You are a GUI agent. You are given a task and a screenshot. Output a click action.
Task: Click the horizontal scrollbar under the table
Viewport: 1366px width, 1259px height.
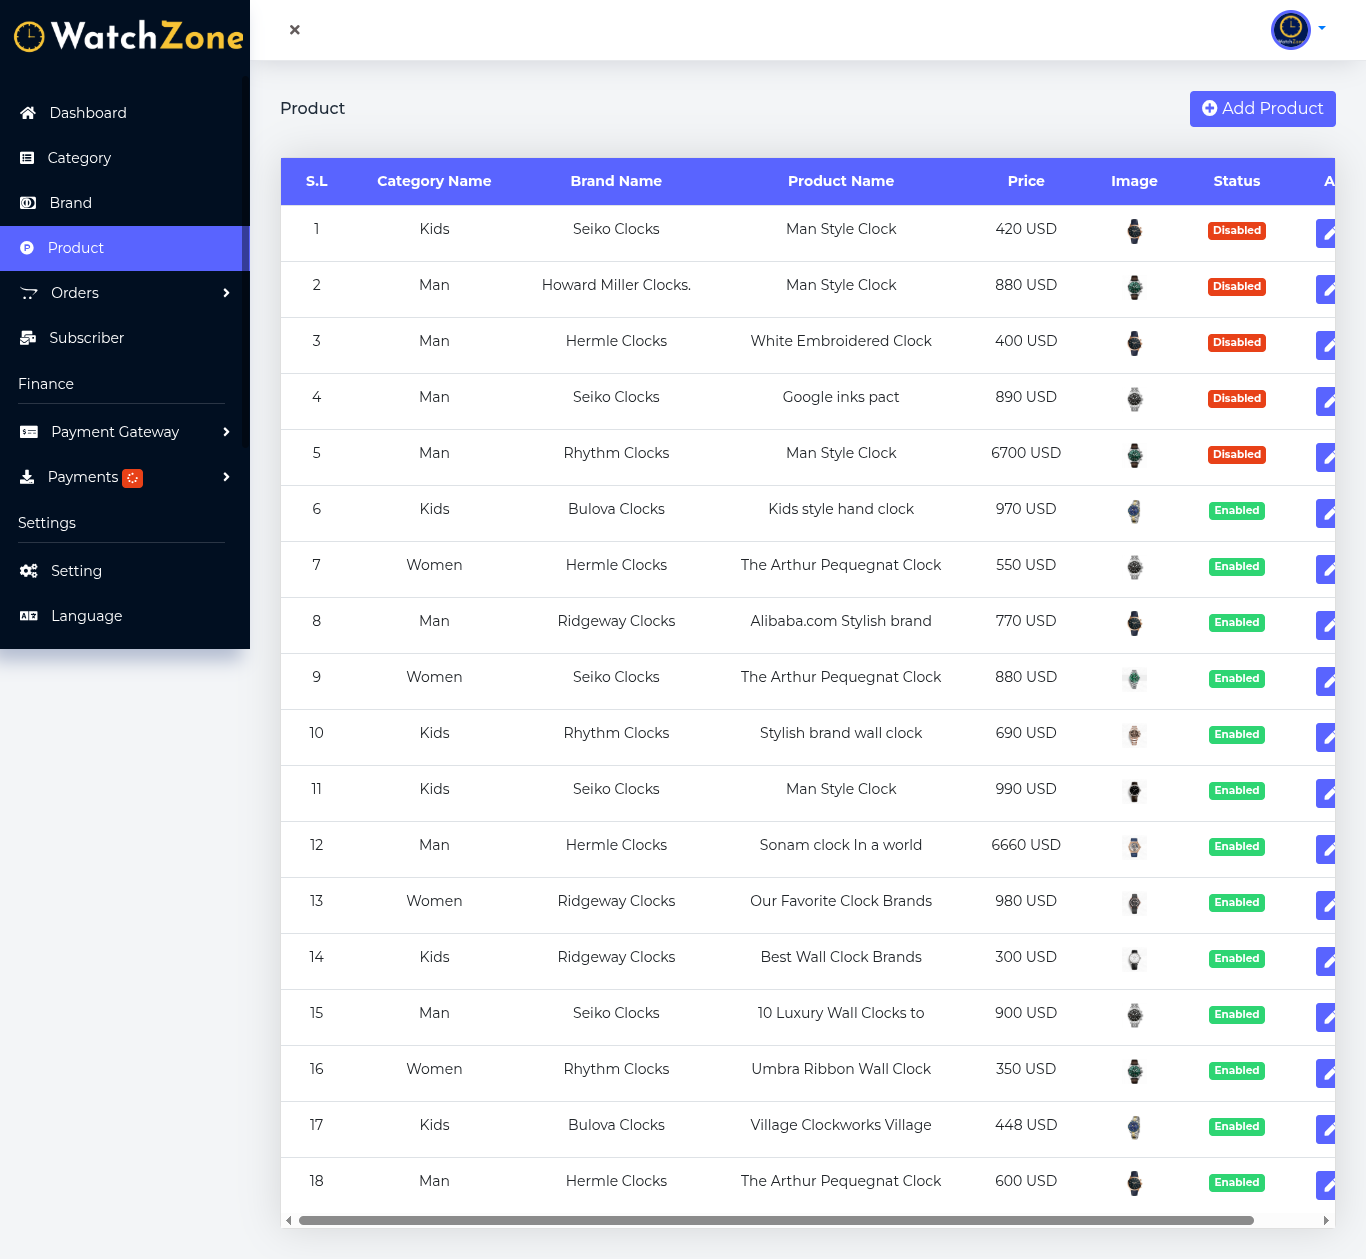click(x=775, y=1220)
